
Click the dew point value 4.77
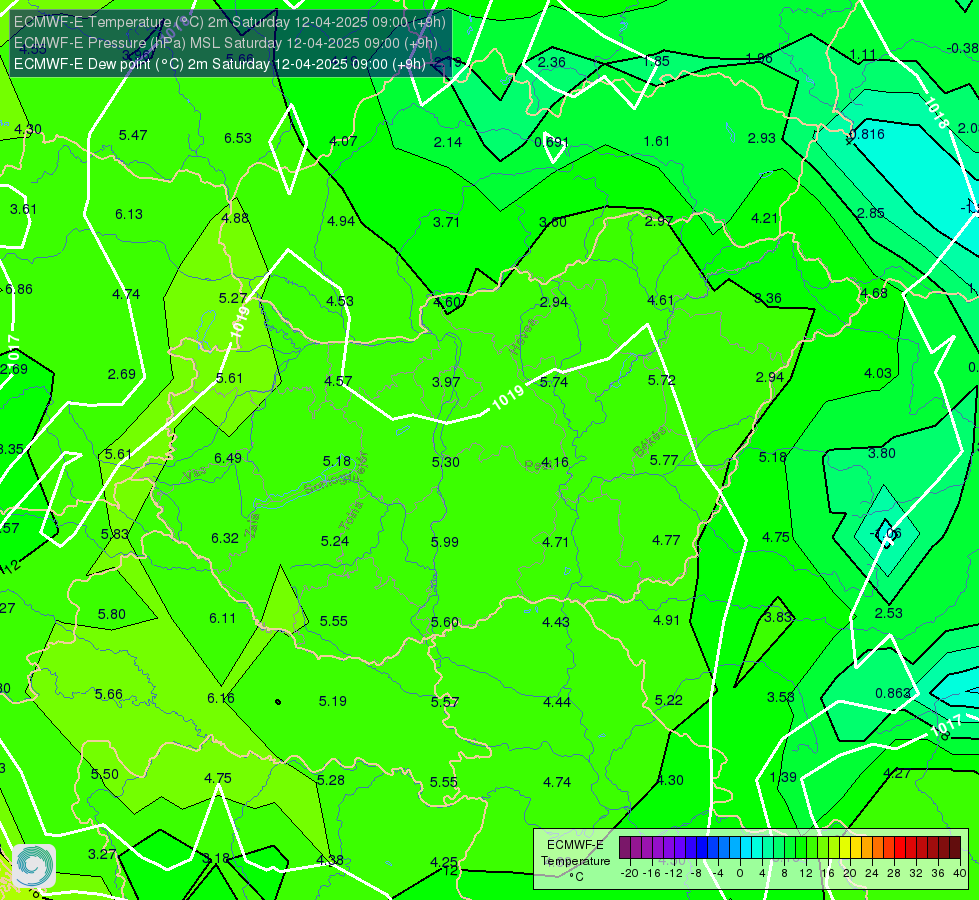pos(666,540)
